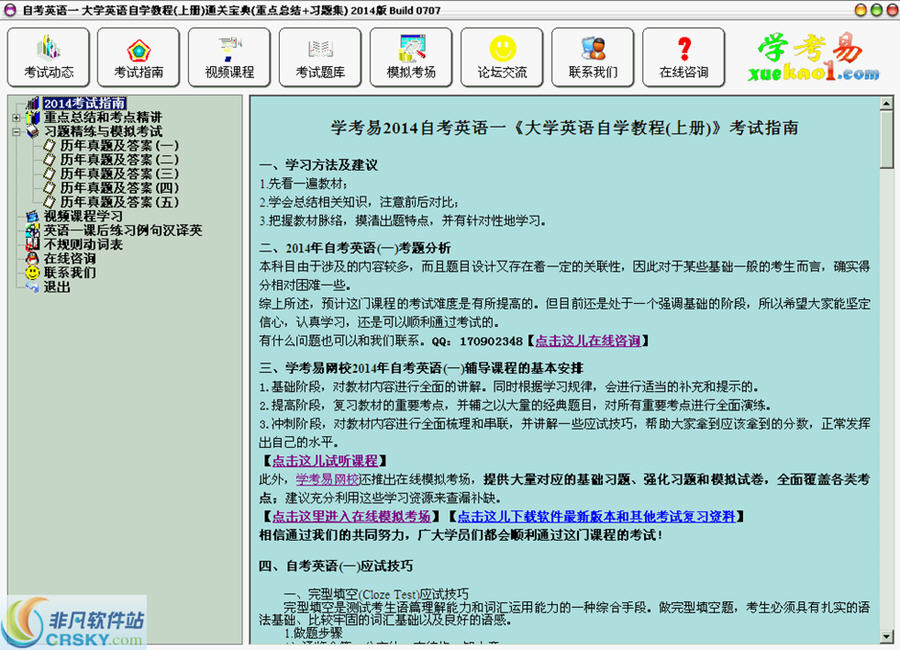This screenshot has width=900, height=650.
Task: Click the app icon in title bar
Action: (10, 10)
